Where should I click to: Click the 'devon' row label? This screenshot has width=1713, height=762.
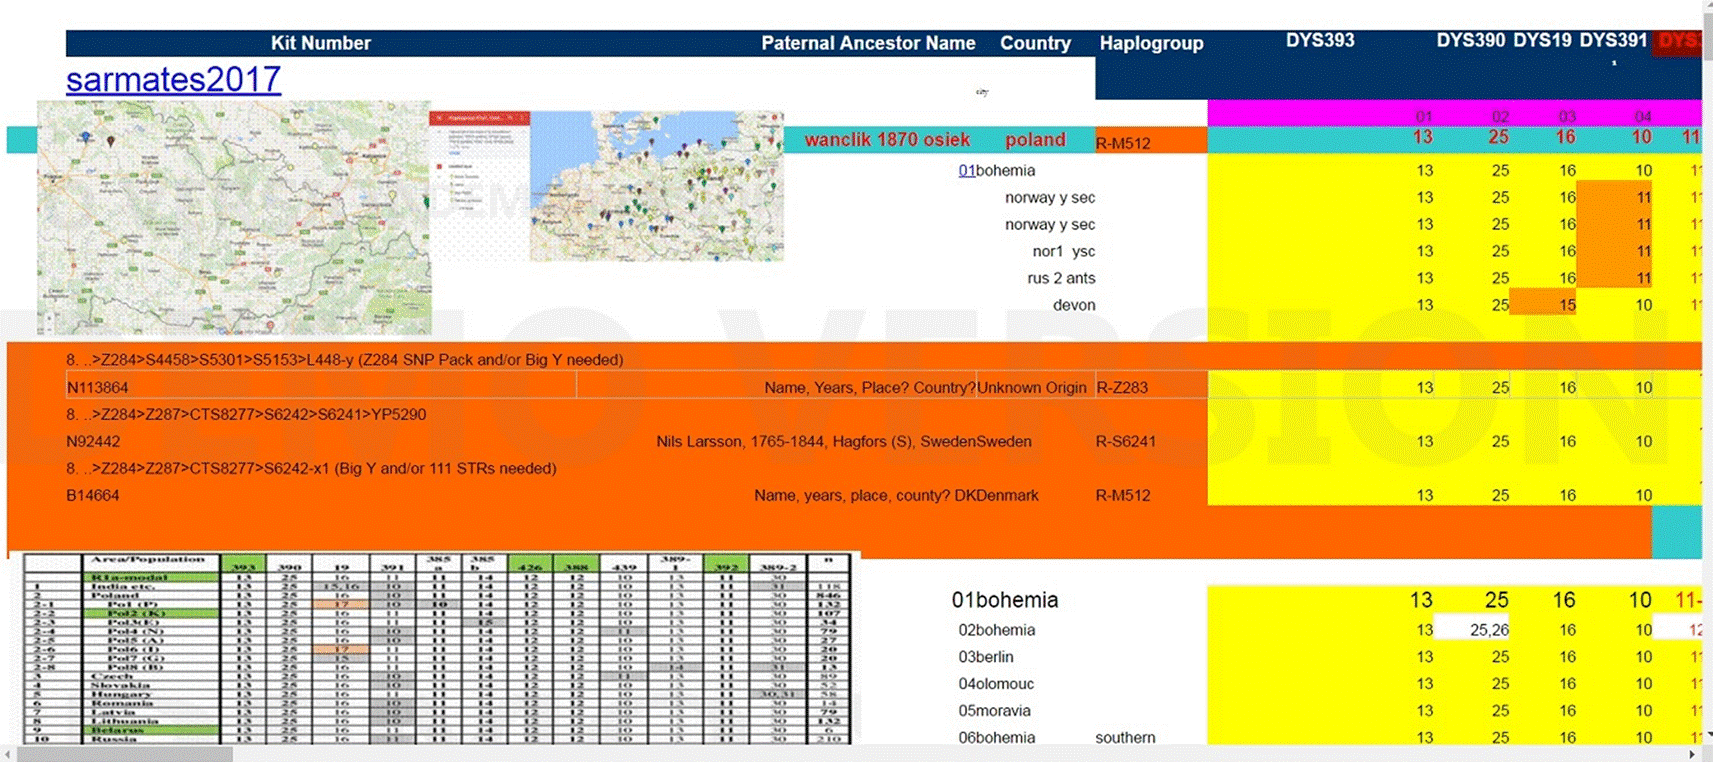pos(1074,305)
